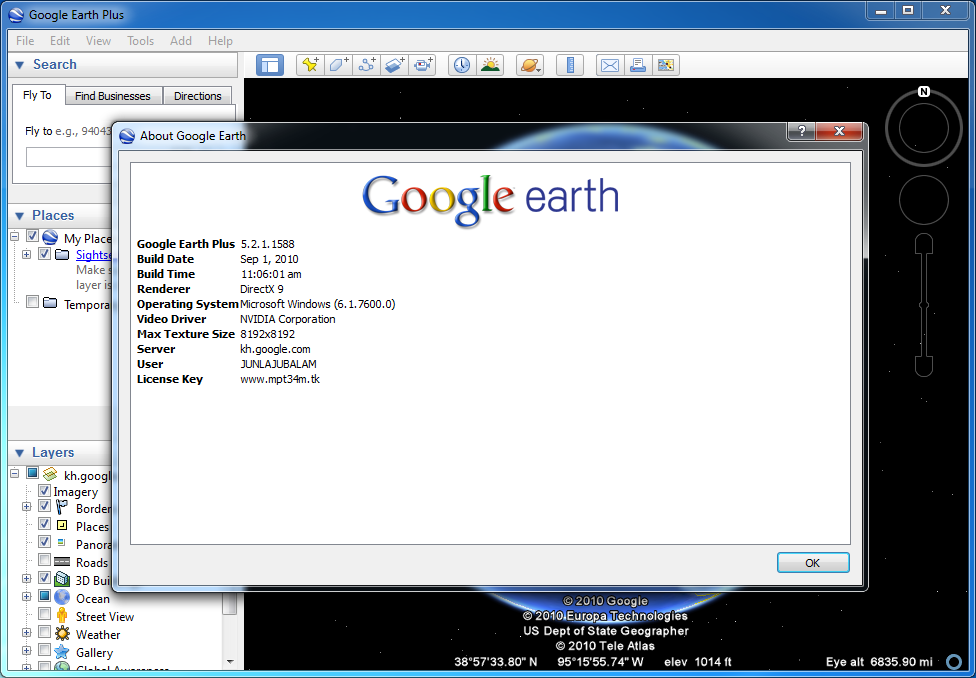The height and width of the screenshot is (678, 976).
Task: Click the zoom-out bottom end of slider
Action: tap(924, 366)
